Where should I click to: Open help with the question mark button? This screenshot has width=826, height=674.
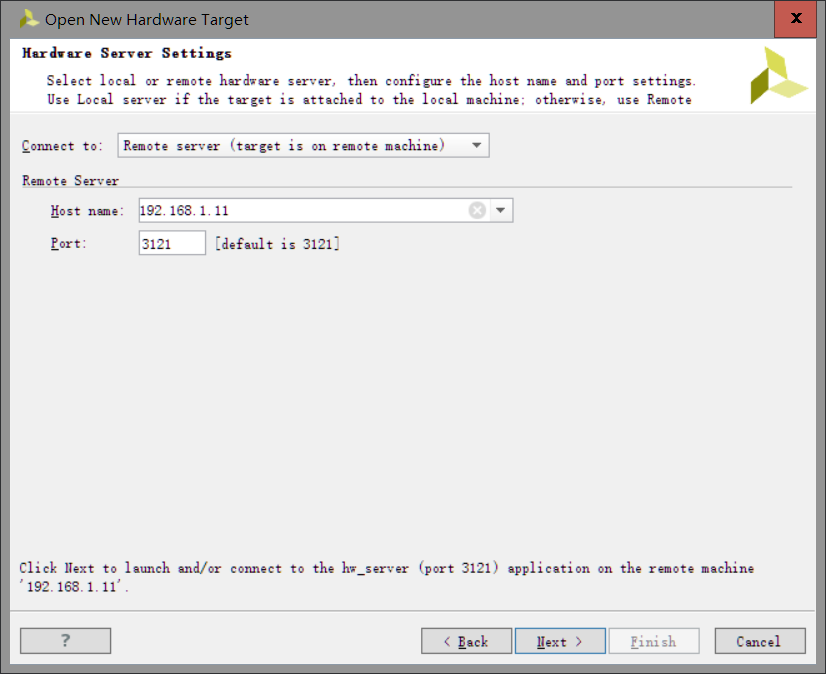65,640
